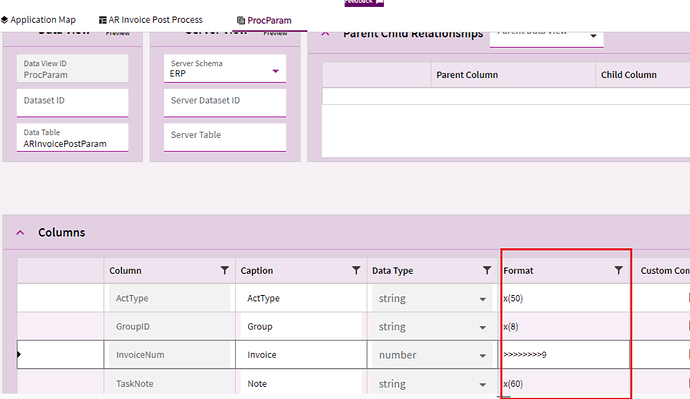The image size is (690, 399).
Task: Collapse the Parent Child Relationships section
Action: click(325, 33)
